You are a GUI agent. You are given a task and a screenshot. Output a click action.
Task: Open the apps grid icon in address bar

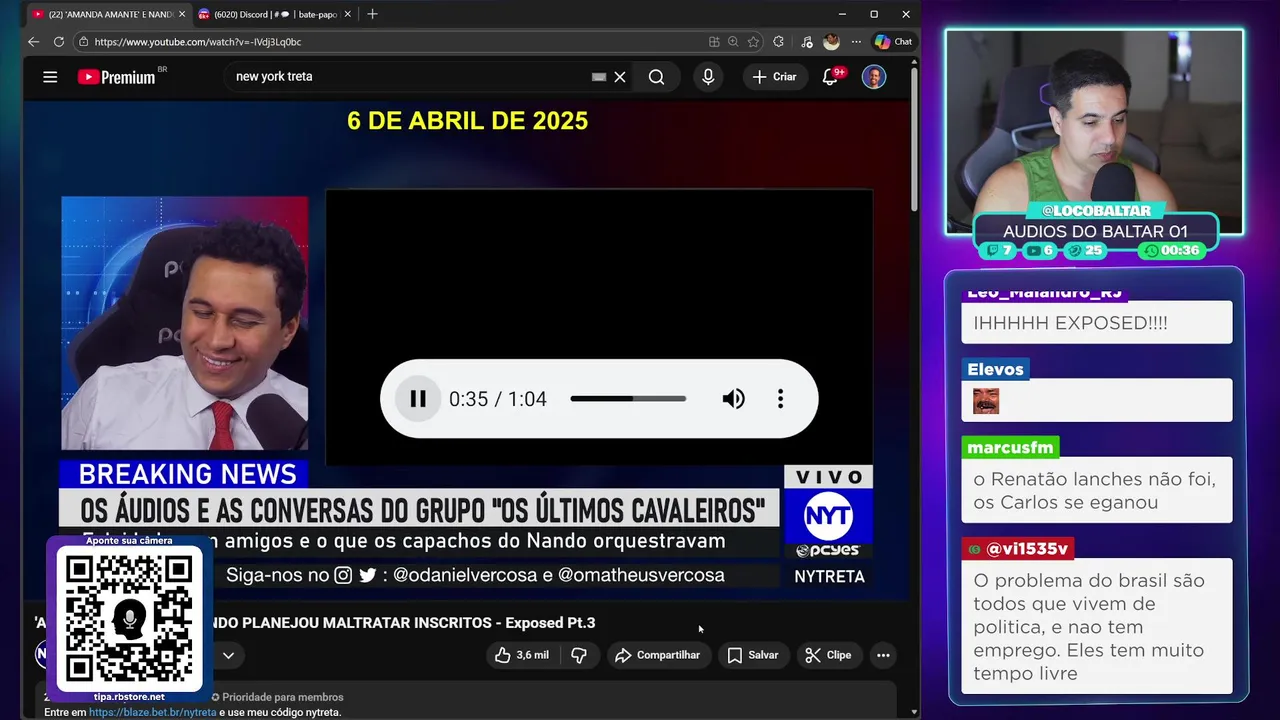coord(714,42)
